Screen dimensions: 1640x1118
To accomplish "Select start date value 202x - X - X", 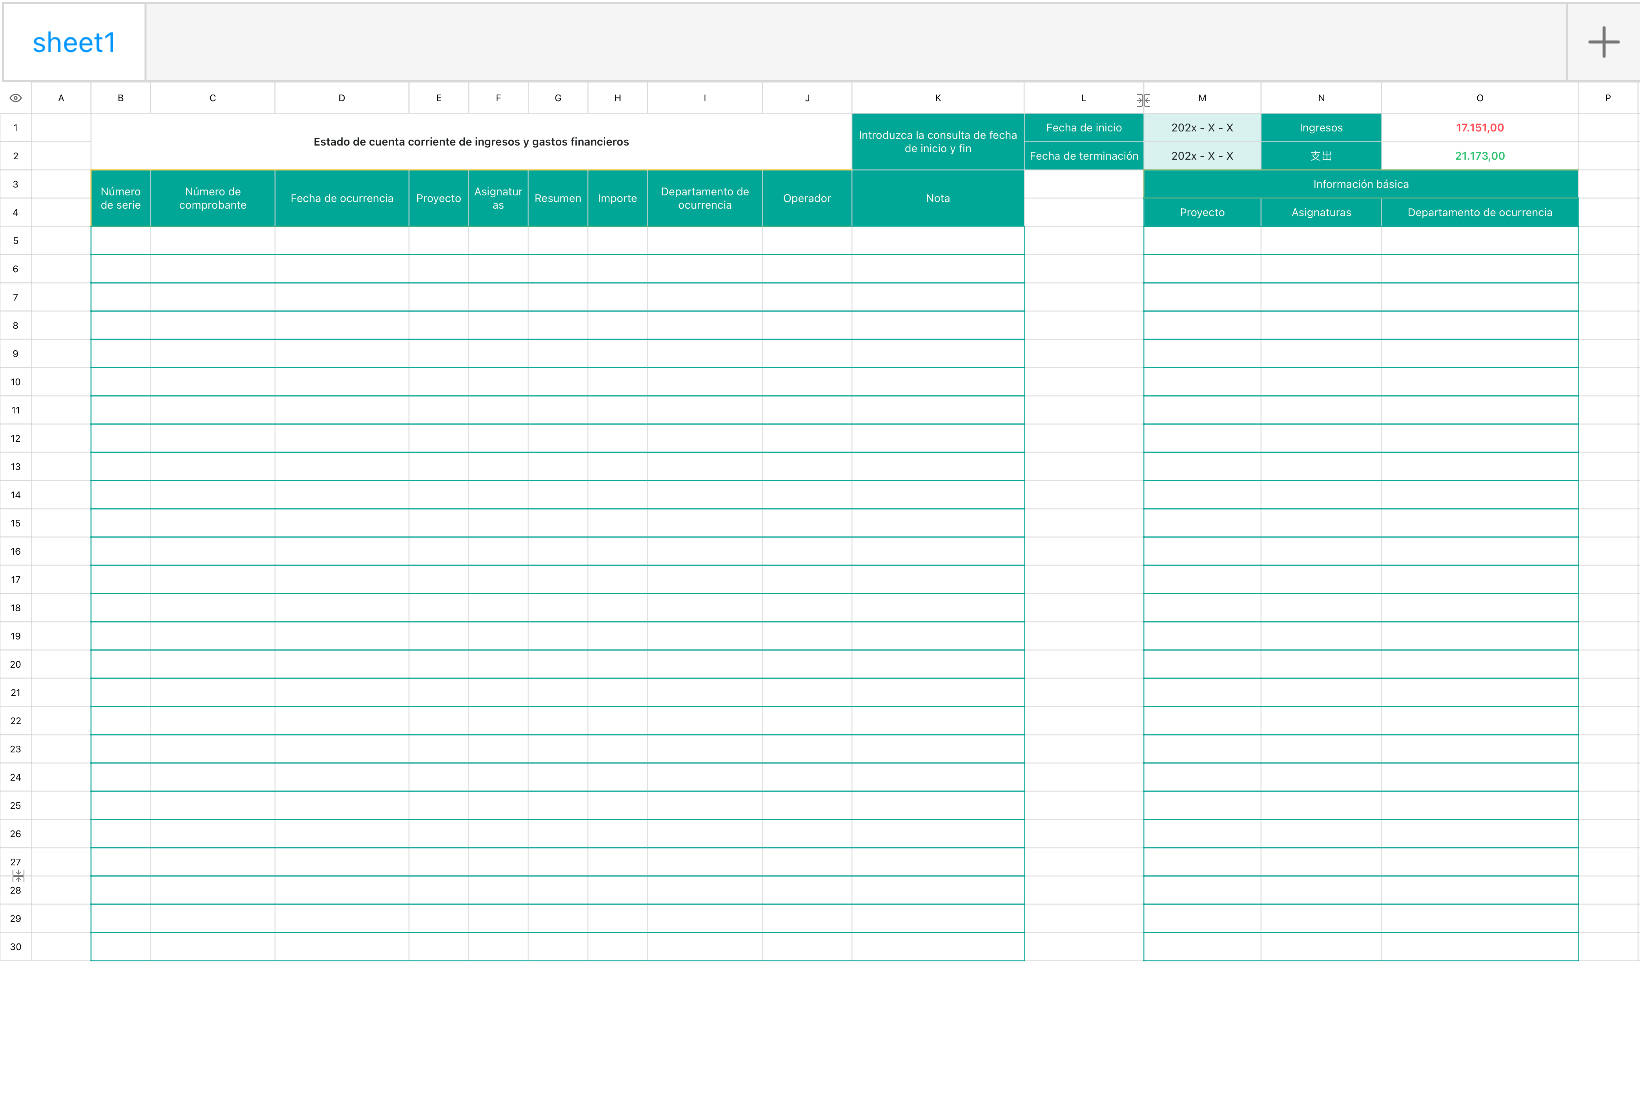I will [1202, 128].
